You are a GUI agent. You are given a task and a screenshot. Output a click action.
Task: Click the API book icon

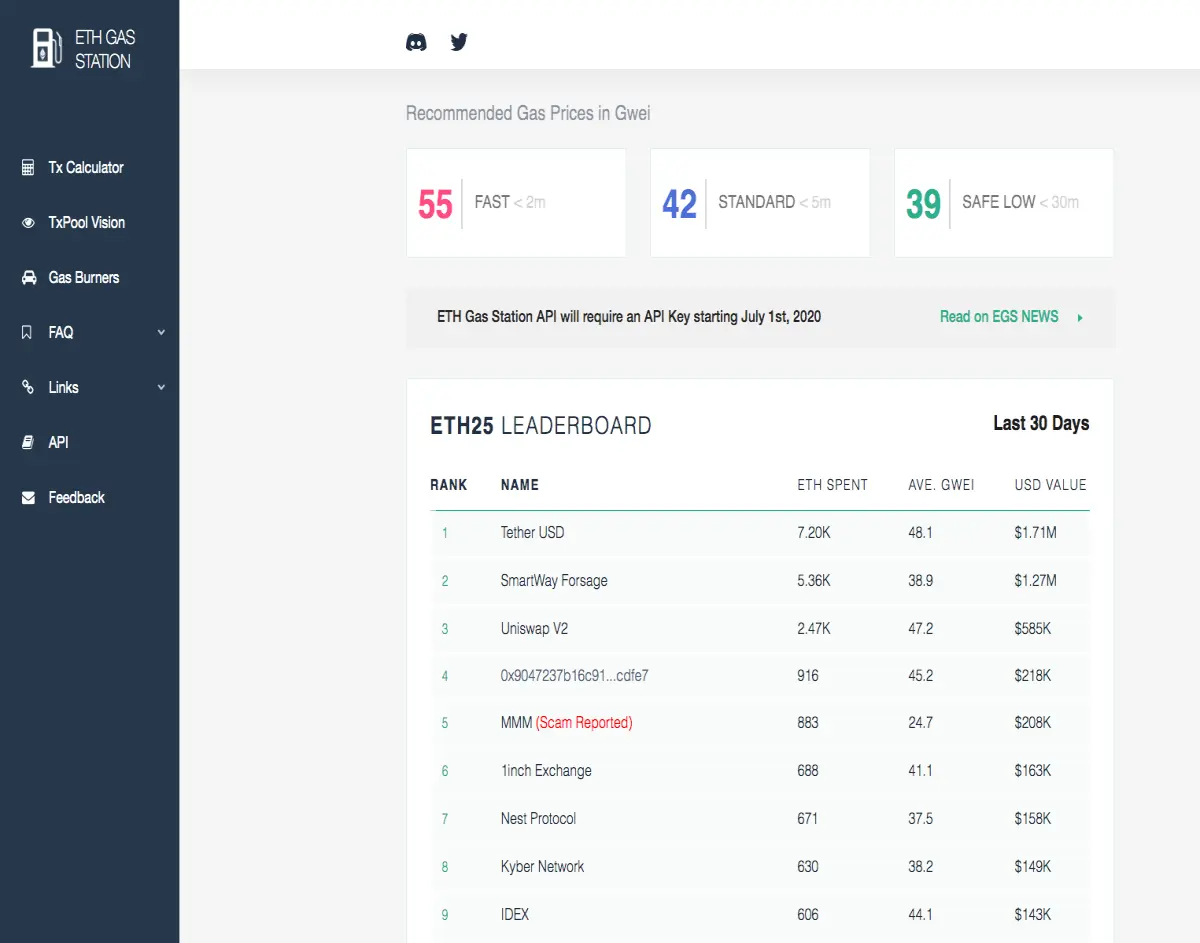click(x=28, y=442)
